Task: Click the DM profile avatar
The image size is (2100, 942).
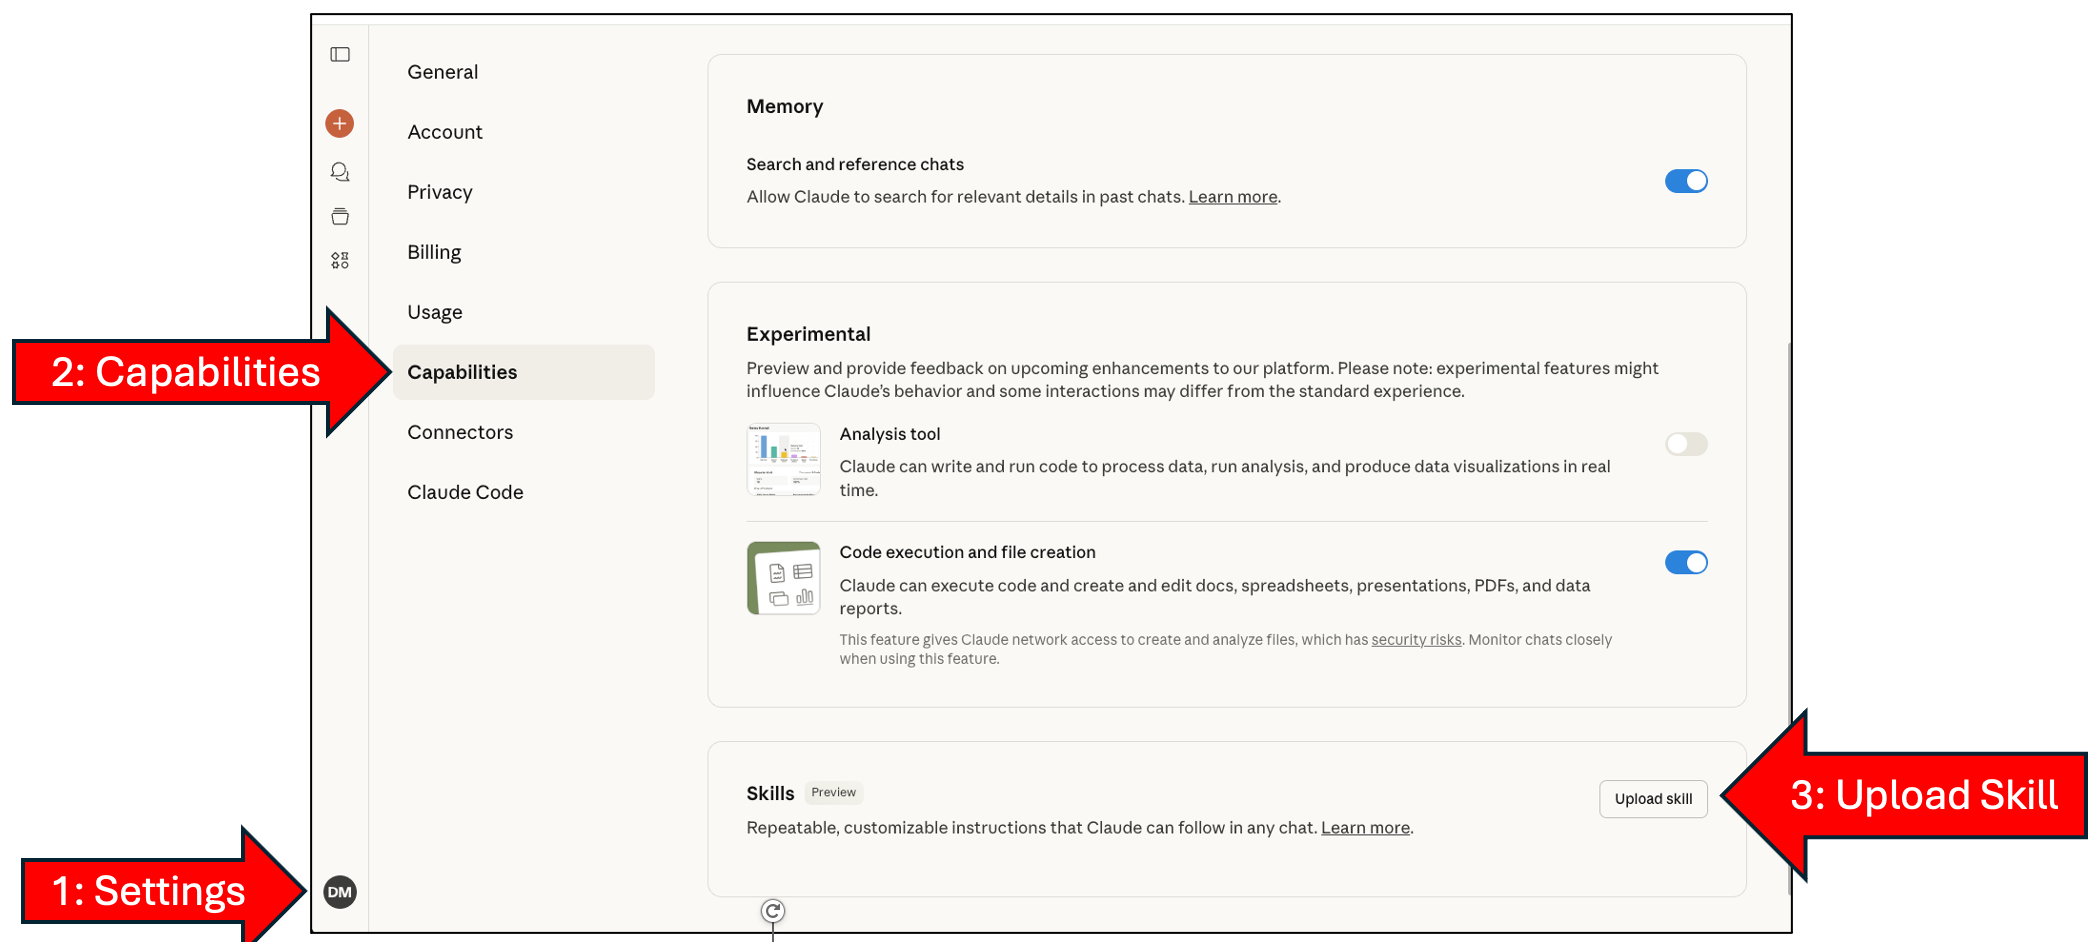Action: 340,892
